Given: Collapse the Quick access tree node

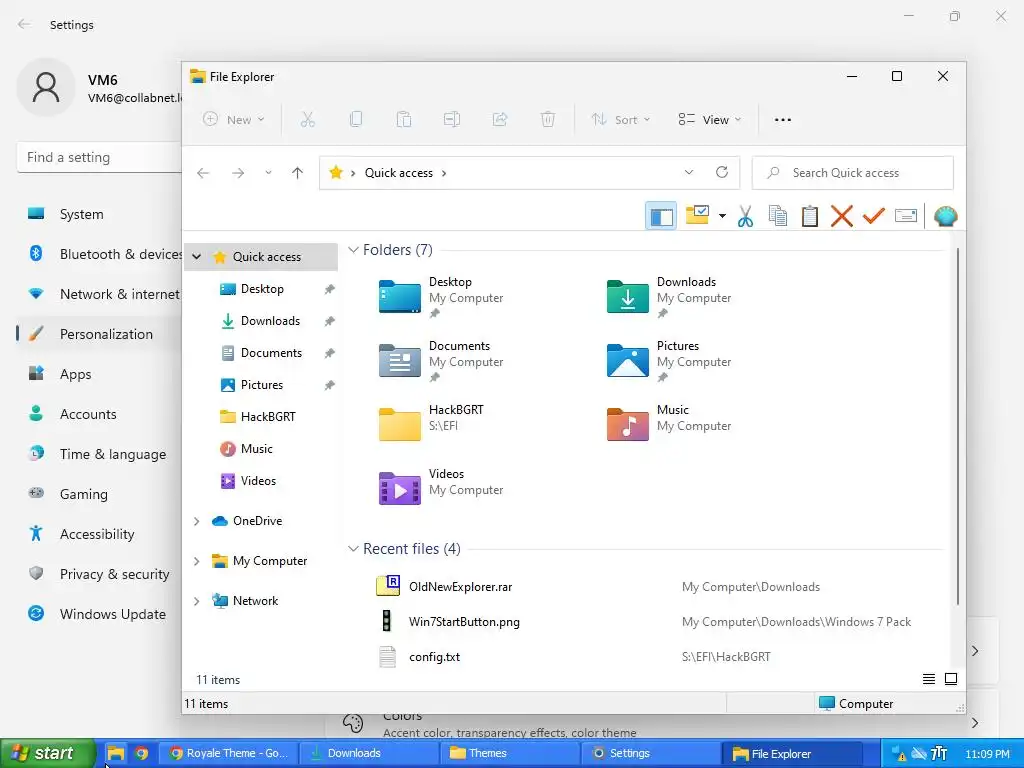Looking at the screenshot, I should (x=197, y=257).
